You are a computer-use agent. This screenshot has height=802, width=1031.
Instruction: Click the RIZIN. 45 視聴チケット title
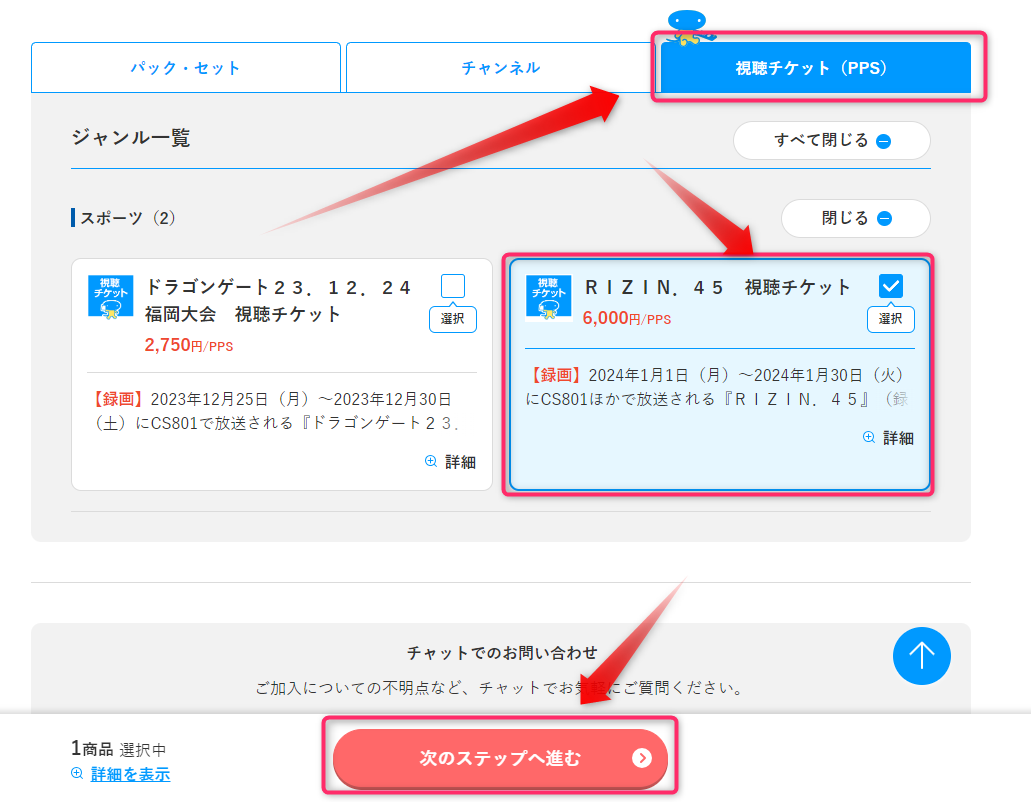717,287
